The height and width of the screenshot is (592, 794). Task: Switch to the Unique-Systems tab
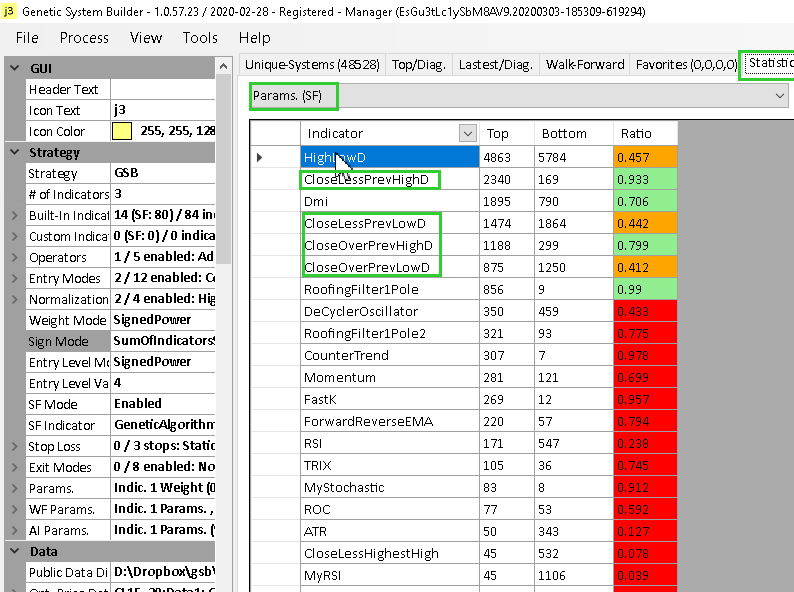click(312, 65)
